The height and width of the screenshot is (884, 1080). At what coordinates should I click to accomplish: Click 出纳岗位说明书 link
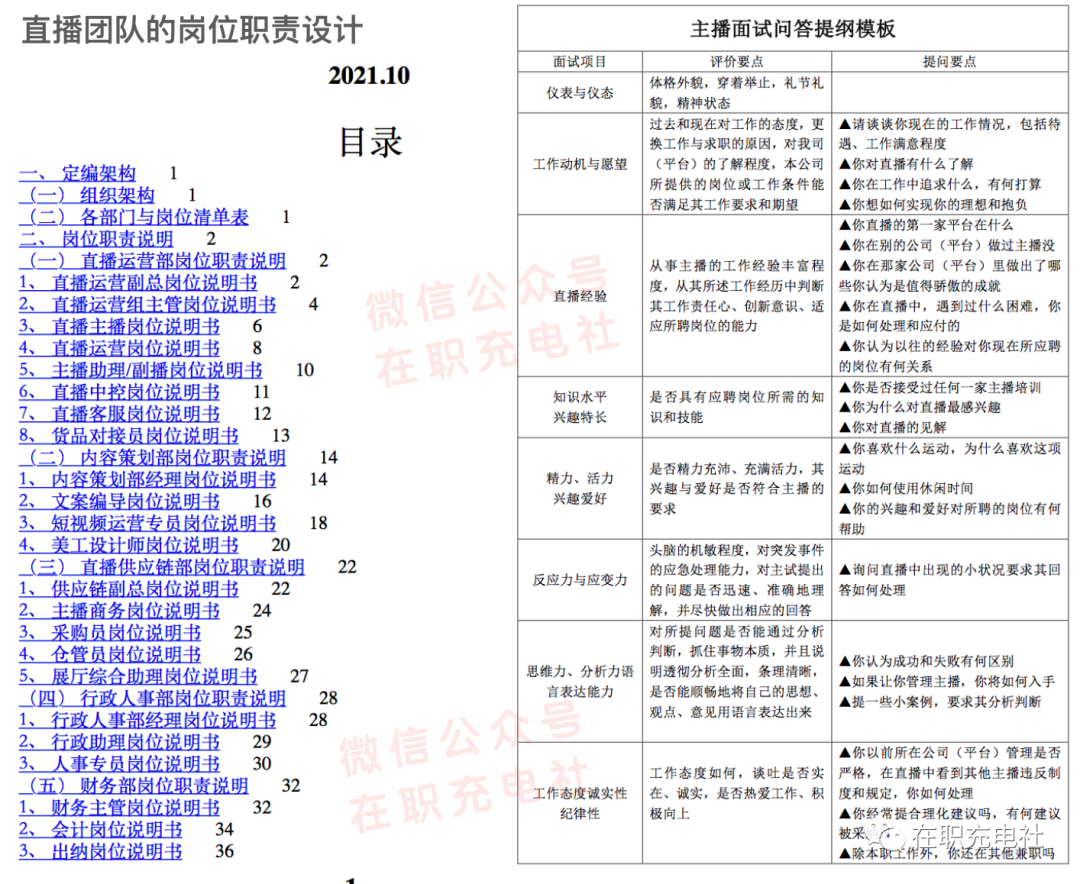tap(101, 852)
